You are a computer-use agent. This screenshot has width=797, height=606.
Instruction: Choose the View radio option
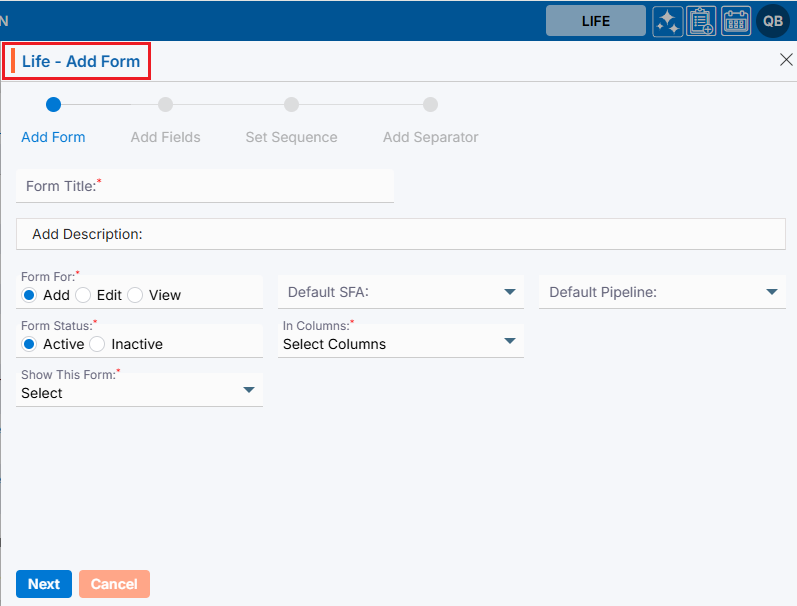coord(135,295)
